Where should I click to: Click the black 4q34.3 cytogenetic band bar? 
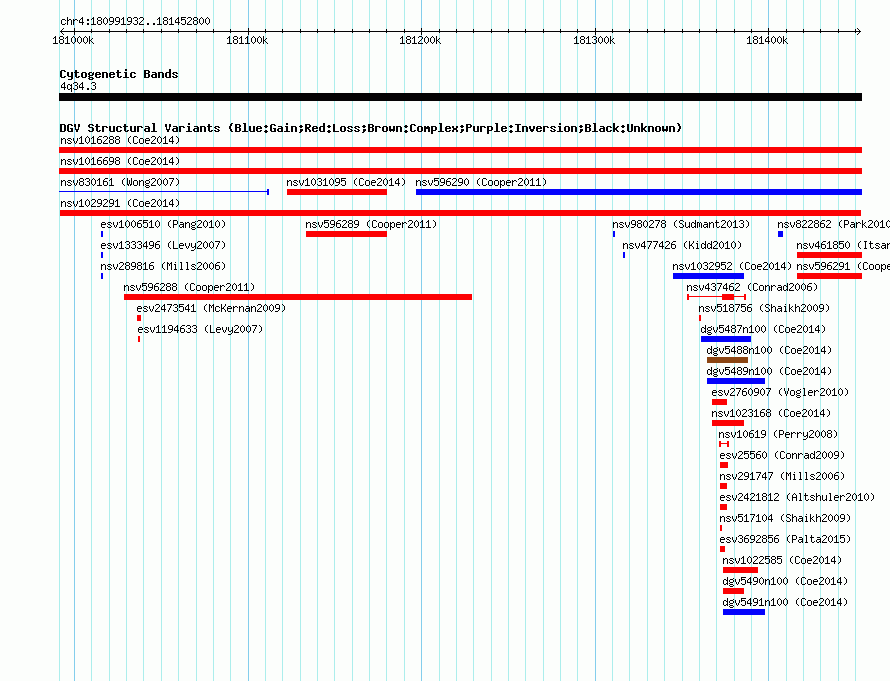pos(460,97)
